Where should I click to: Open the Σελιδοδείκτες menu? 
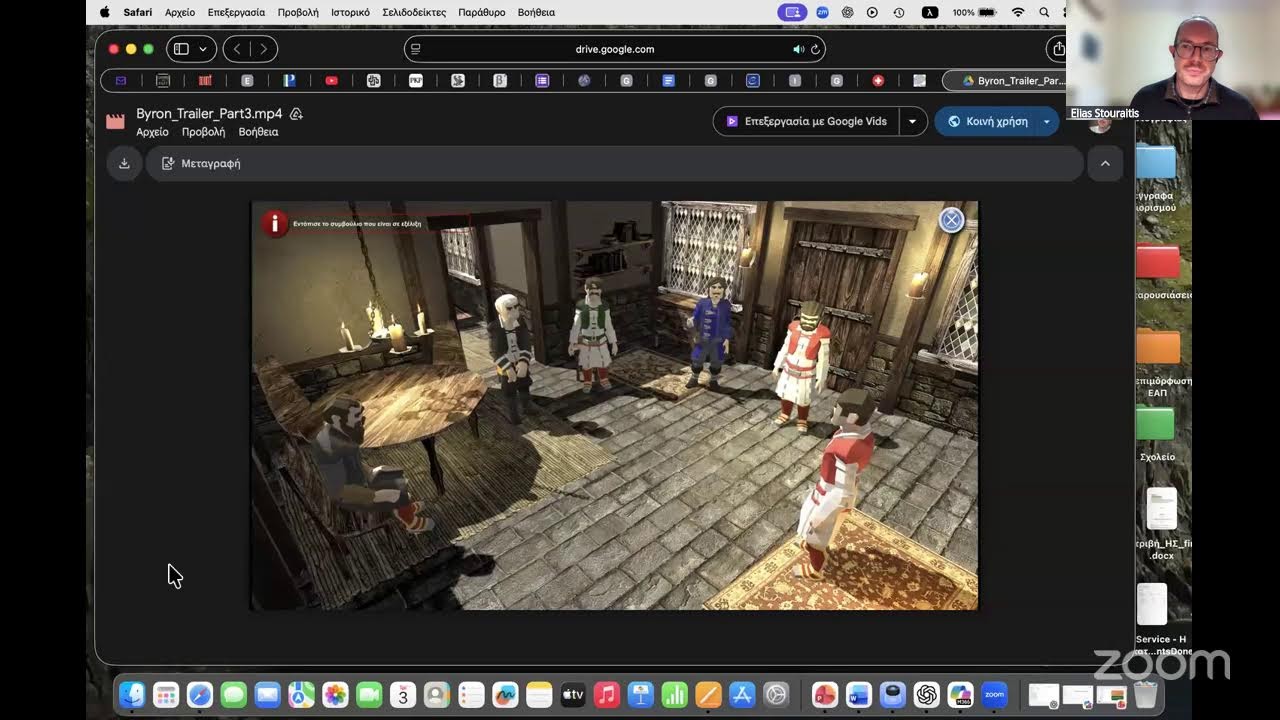[x=414, y=12]
